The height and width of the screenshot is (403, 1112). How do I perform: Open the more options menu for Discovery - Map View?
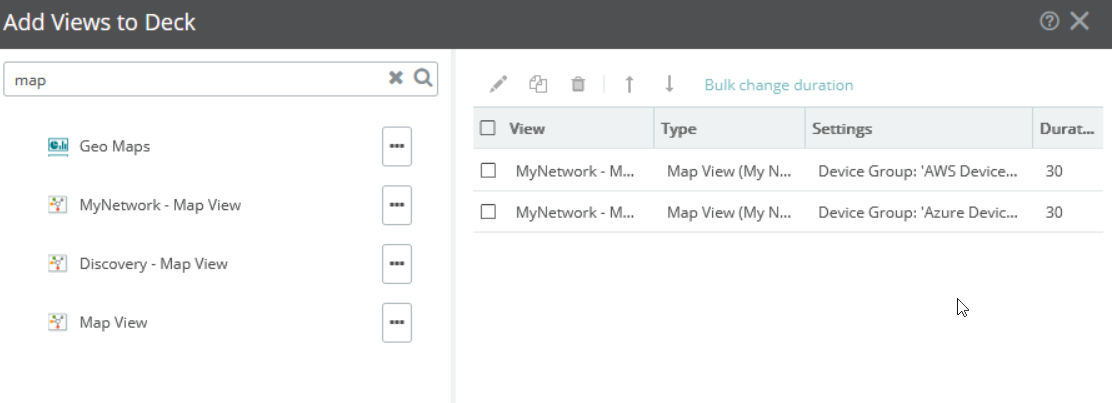point(396,264)
